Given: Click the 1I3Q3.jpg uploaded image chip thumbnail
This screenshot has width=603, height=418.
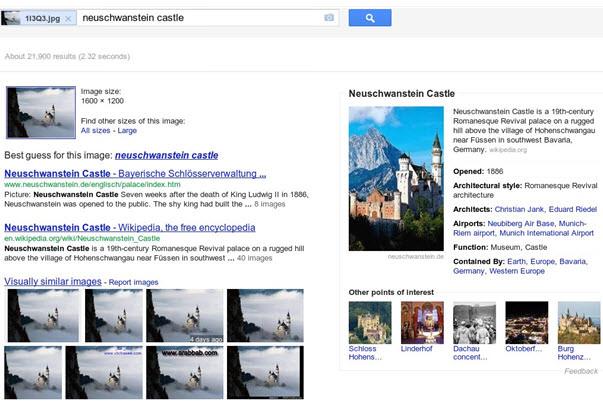Looking at the screenshot, I should pyautogui.click(x=11, y=18).
